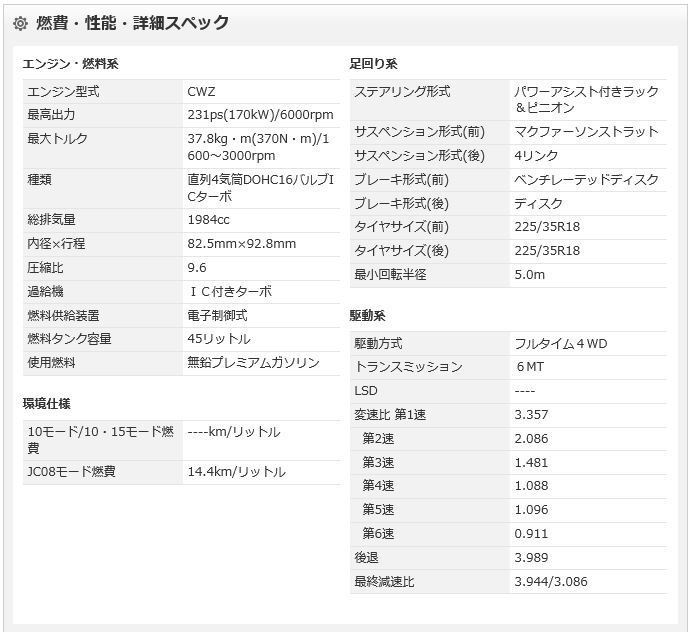Select fourth gear ratio 1.088
Screen dimensions: 688x632
pos(531,486)
